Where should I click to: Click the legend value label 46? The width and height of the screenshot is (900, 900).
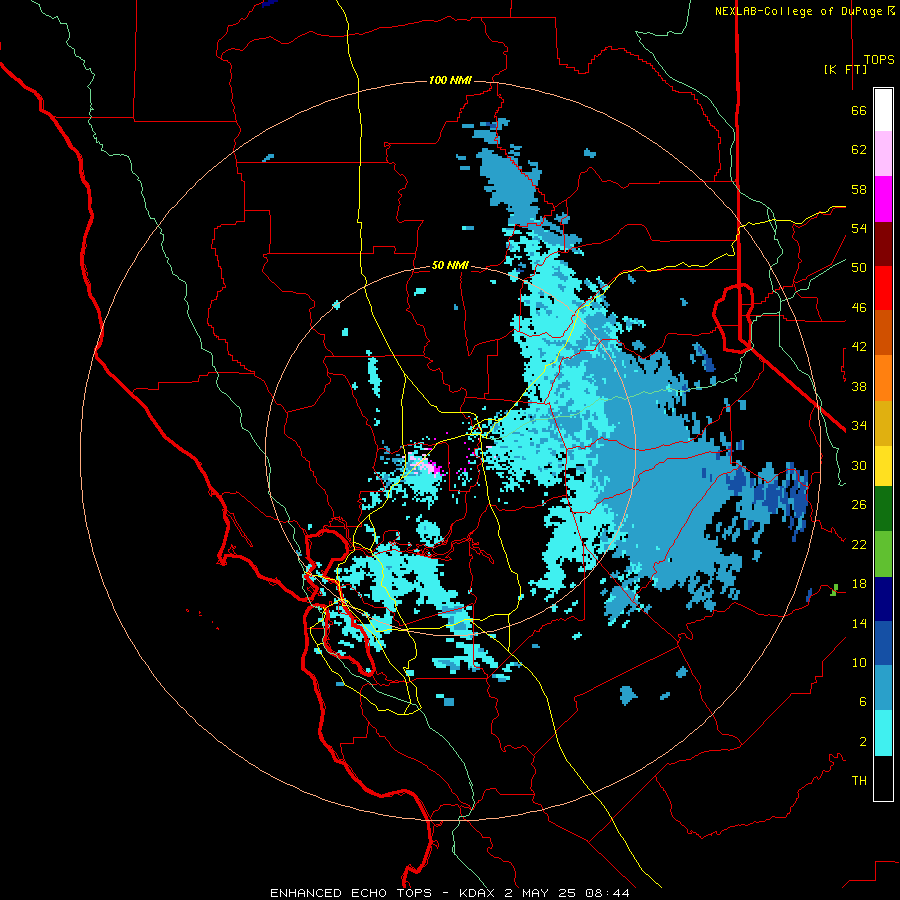[859, 308]
